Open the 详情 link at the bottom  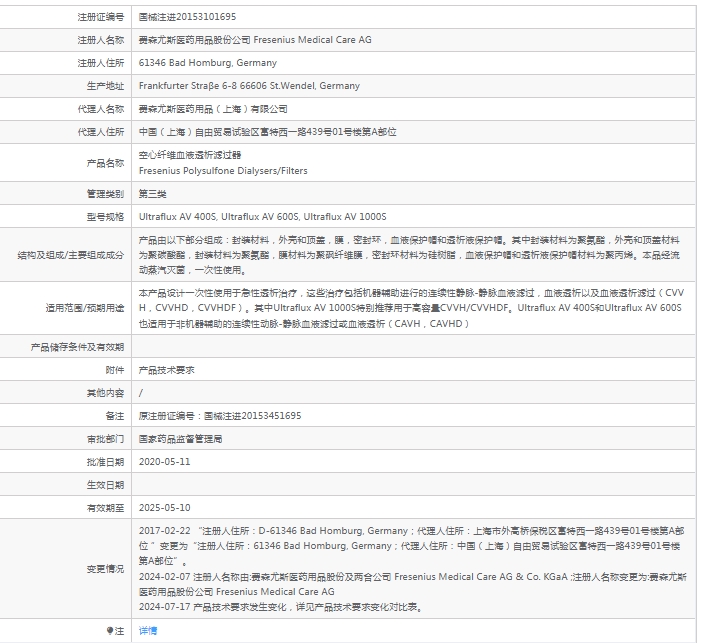pos(148,631)
